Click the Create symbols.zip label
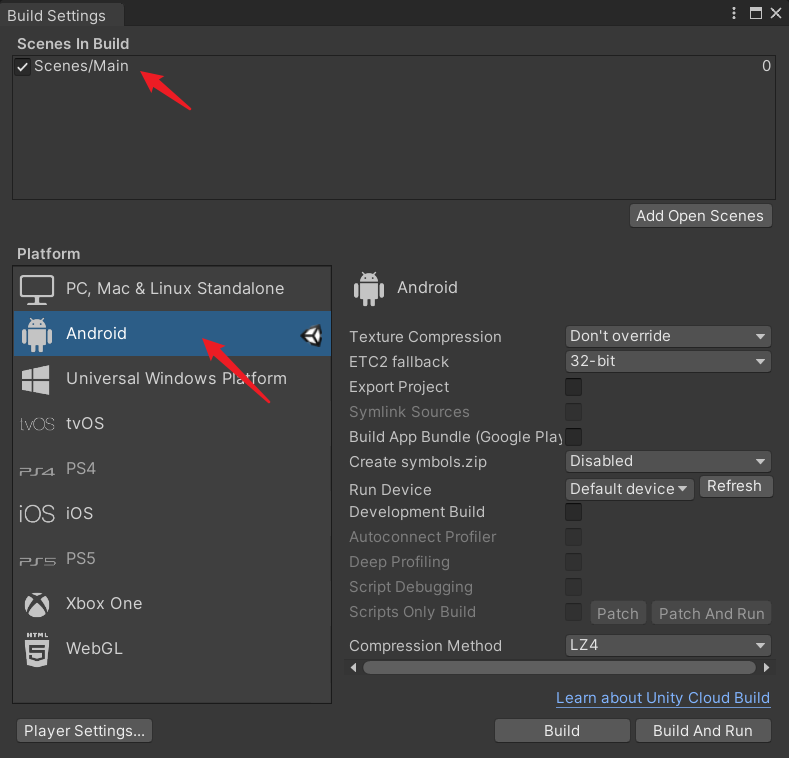Image resolution: width=789 pixels, height=758 pixels. (x=418, y=462)
